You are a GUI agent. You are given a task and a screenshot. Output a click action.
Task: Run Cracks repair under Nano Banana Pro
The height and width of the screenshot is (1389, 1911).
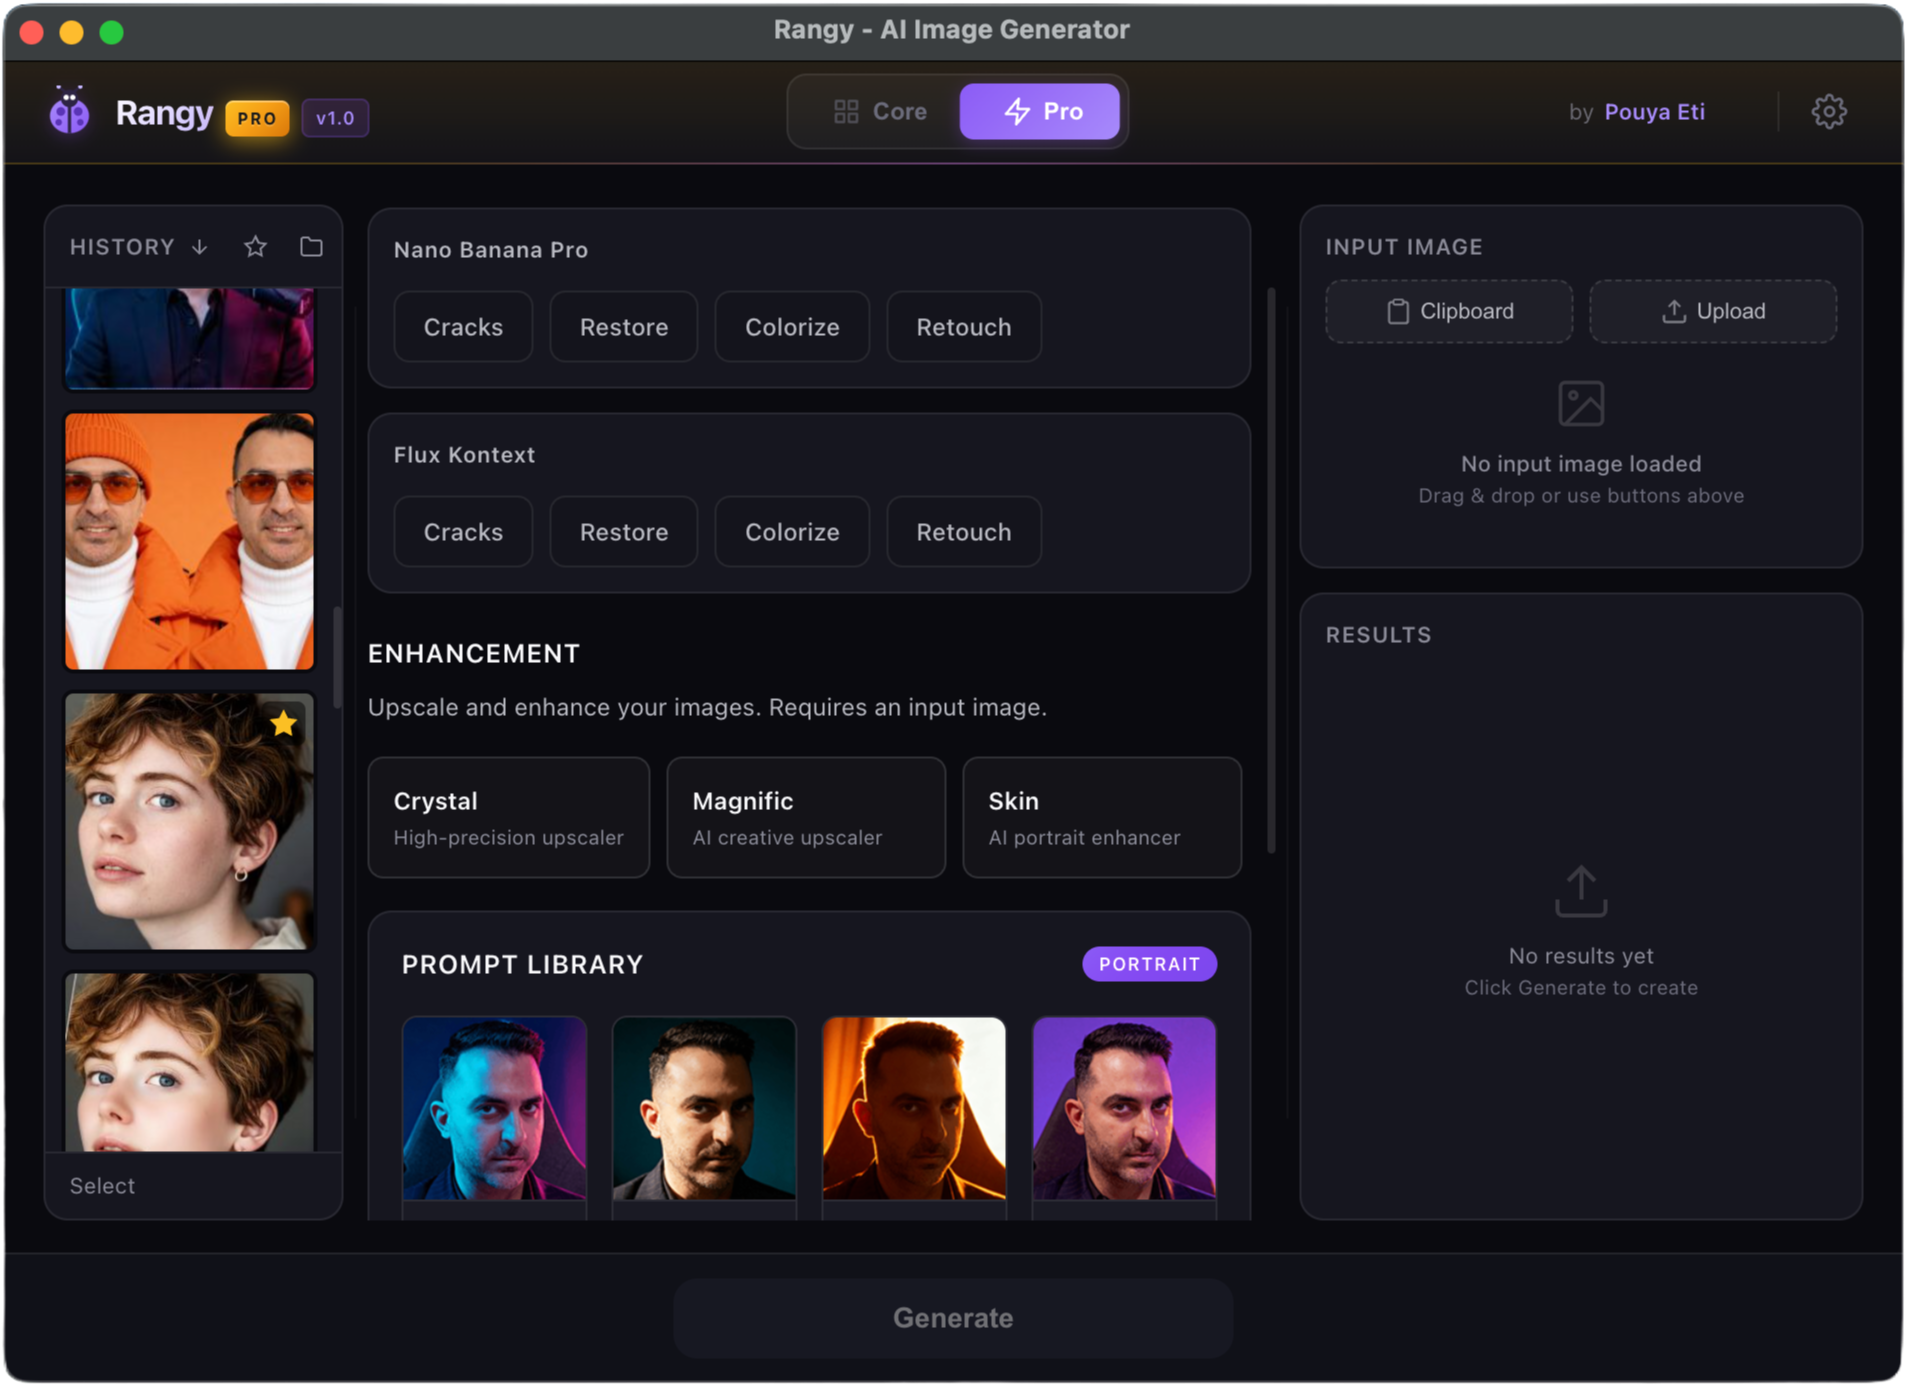(x=463, y=326)
